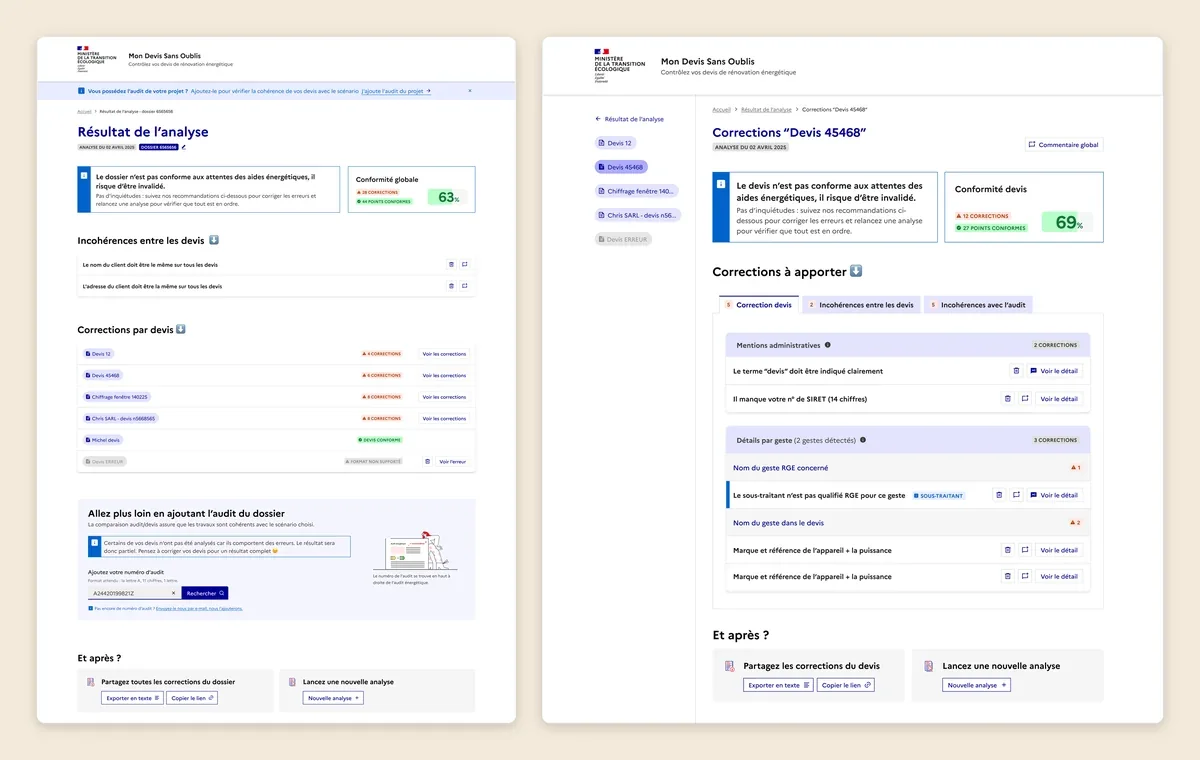Click the 'Rechercher' audit search button
1200x760 pixels.
(205, 593)
